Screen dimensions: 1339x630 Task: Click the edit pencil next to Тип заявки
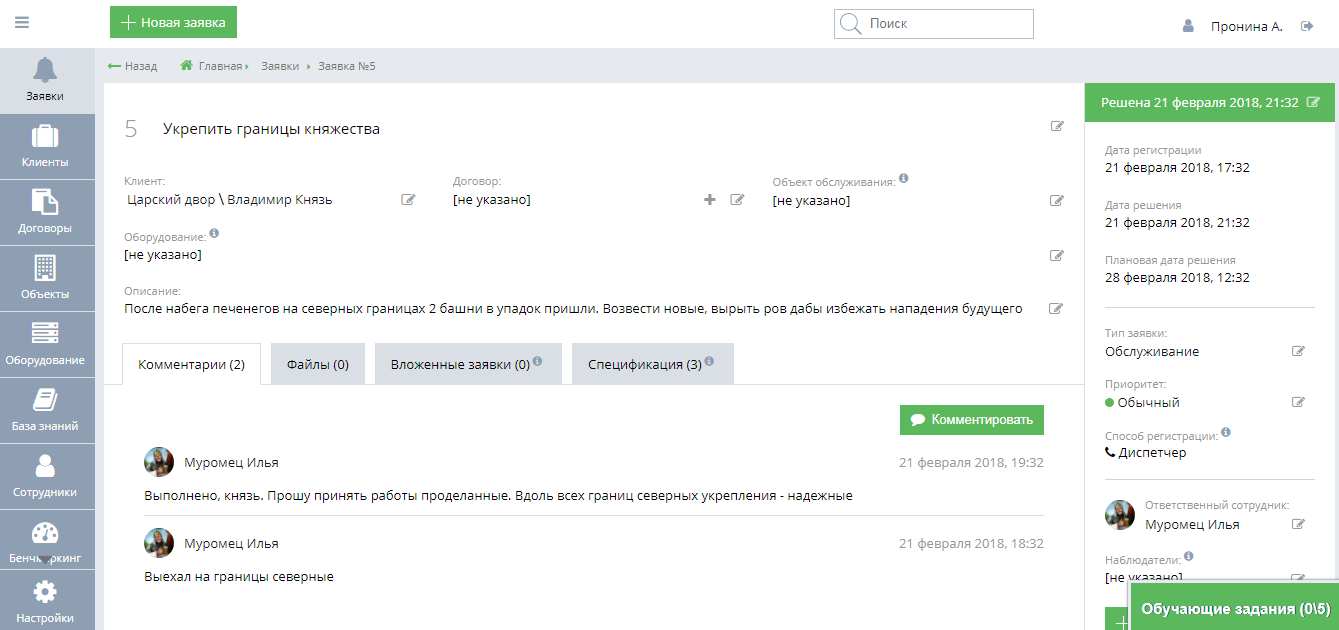pos(1298,351)
